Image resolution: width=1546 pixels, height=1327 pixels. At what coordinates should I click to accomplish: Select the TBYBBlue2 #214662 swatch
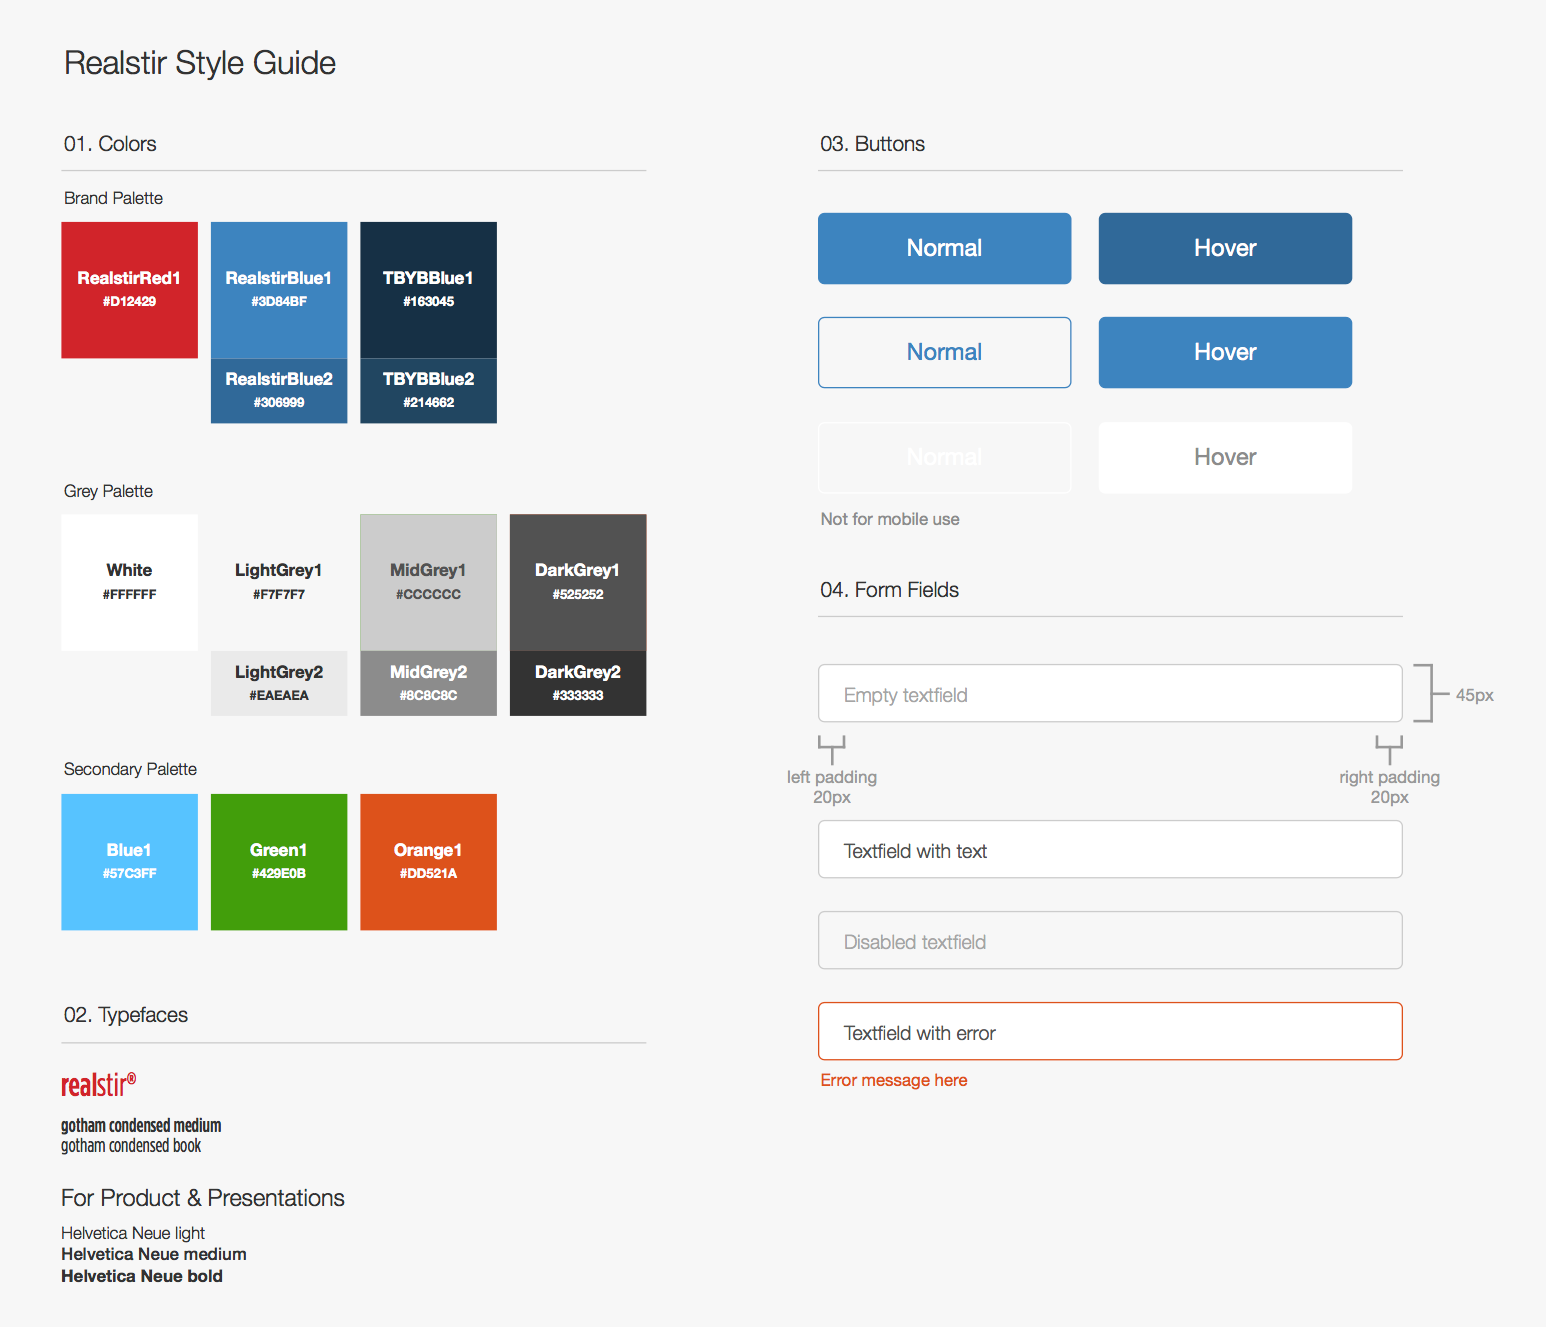click(x=428, y=391)
